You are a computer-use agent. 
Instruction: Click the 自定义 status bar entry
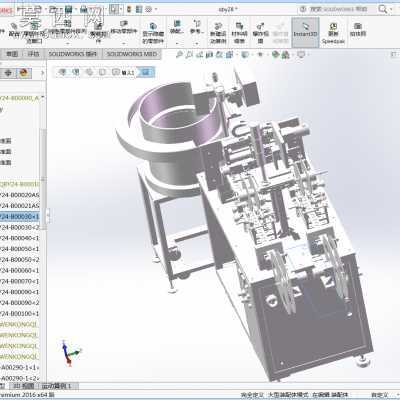click(380, 395)
